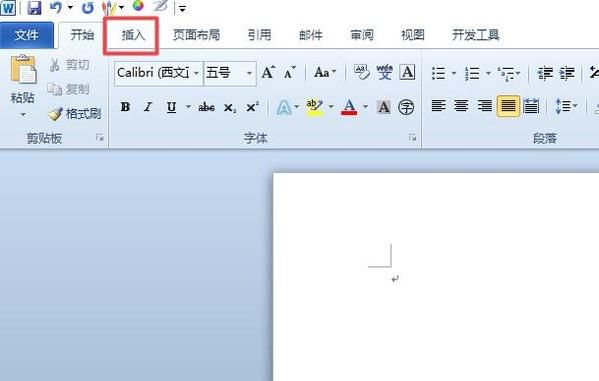Toggle bold formatting
The width and height of the screenshot is (599, 381).
point(125,107)
